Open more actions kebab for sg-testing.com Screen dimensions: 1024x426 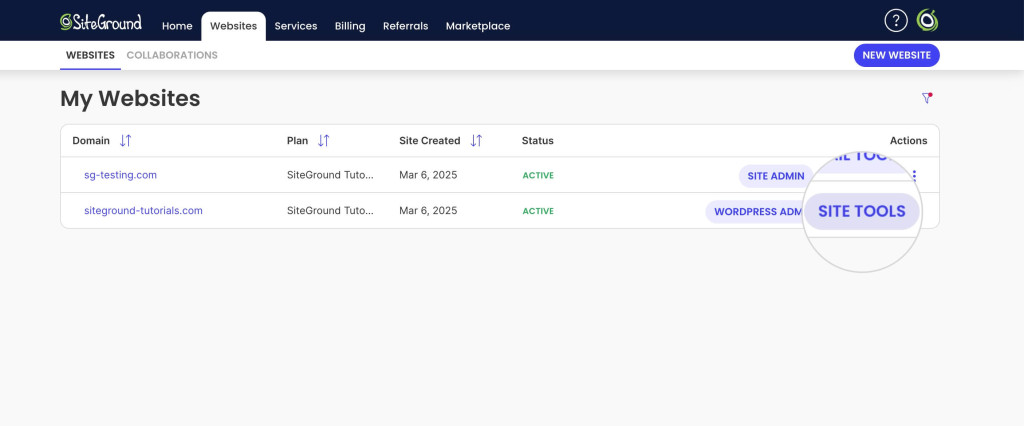click(914, 176)
